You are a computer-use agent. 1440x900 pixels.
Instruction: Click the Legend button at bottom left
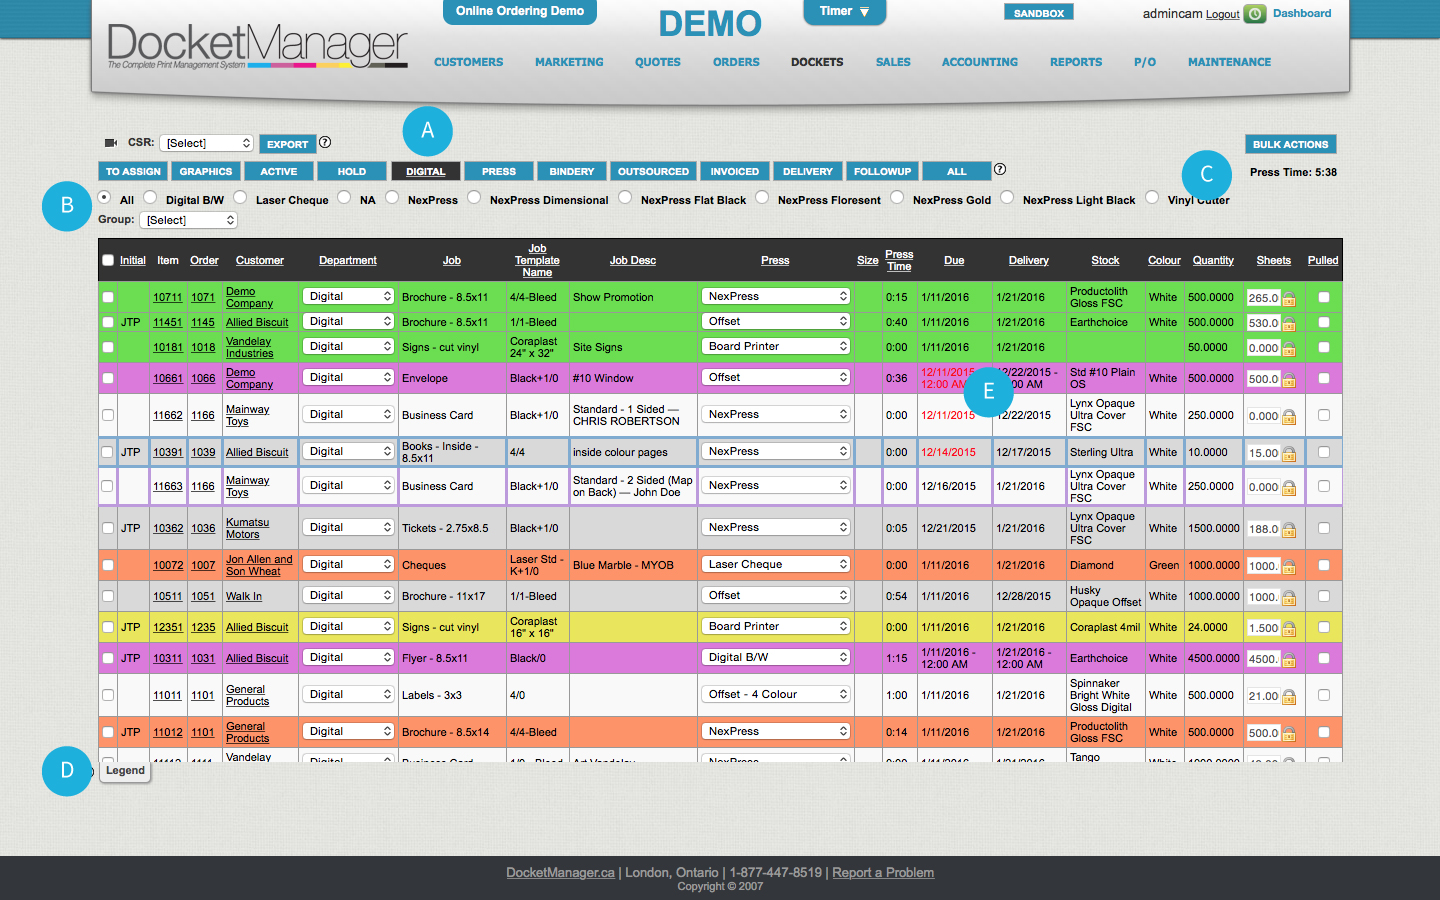click(124, 771)
